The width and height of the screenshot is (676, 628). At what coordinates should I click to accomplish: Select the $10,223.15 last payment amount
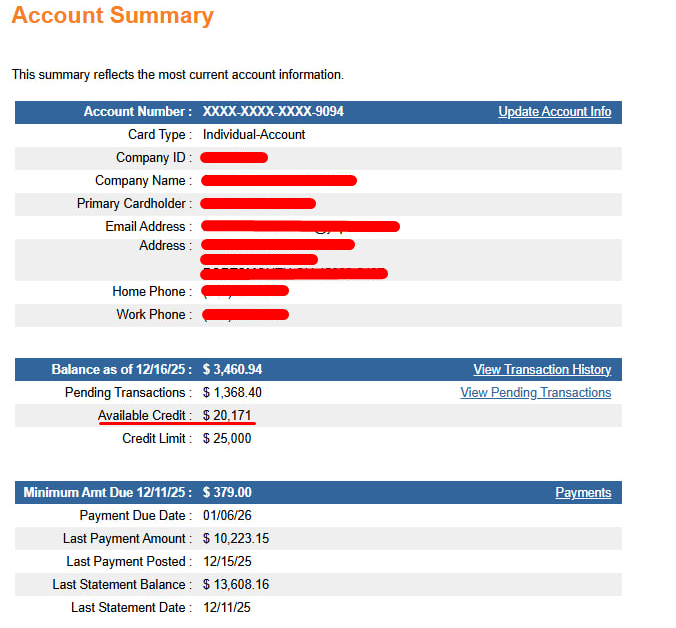pos(235,539)
